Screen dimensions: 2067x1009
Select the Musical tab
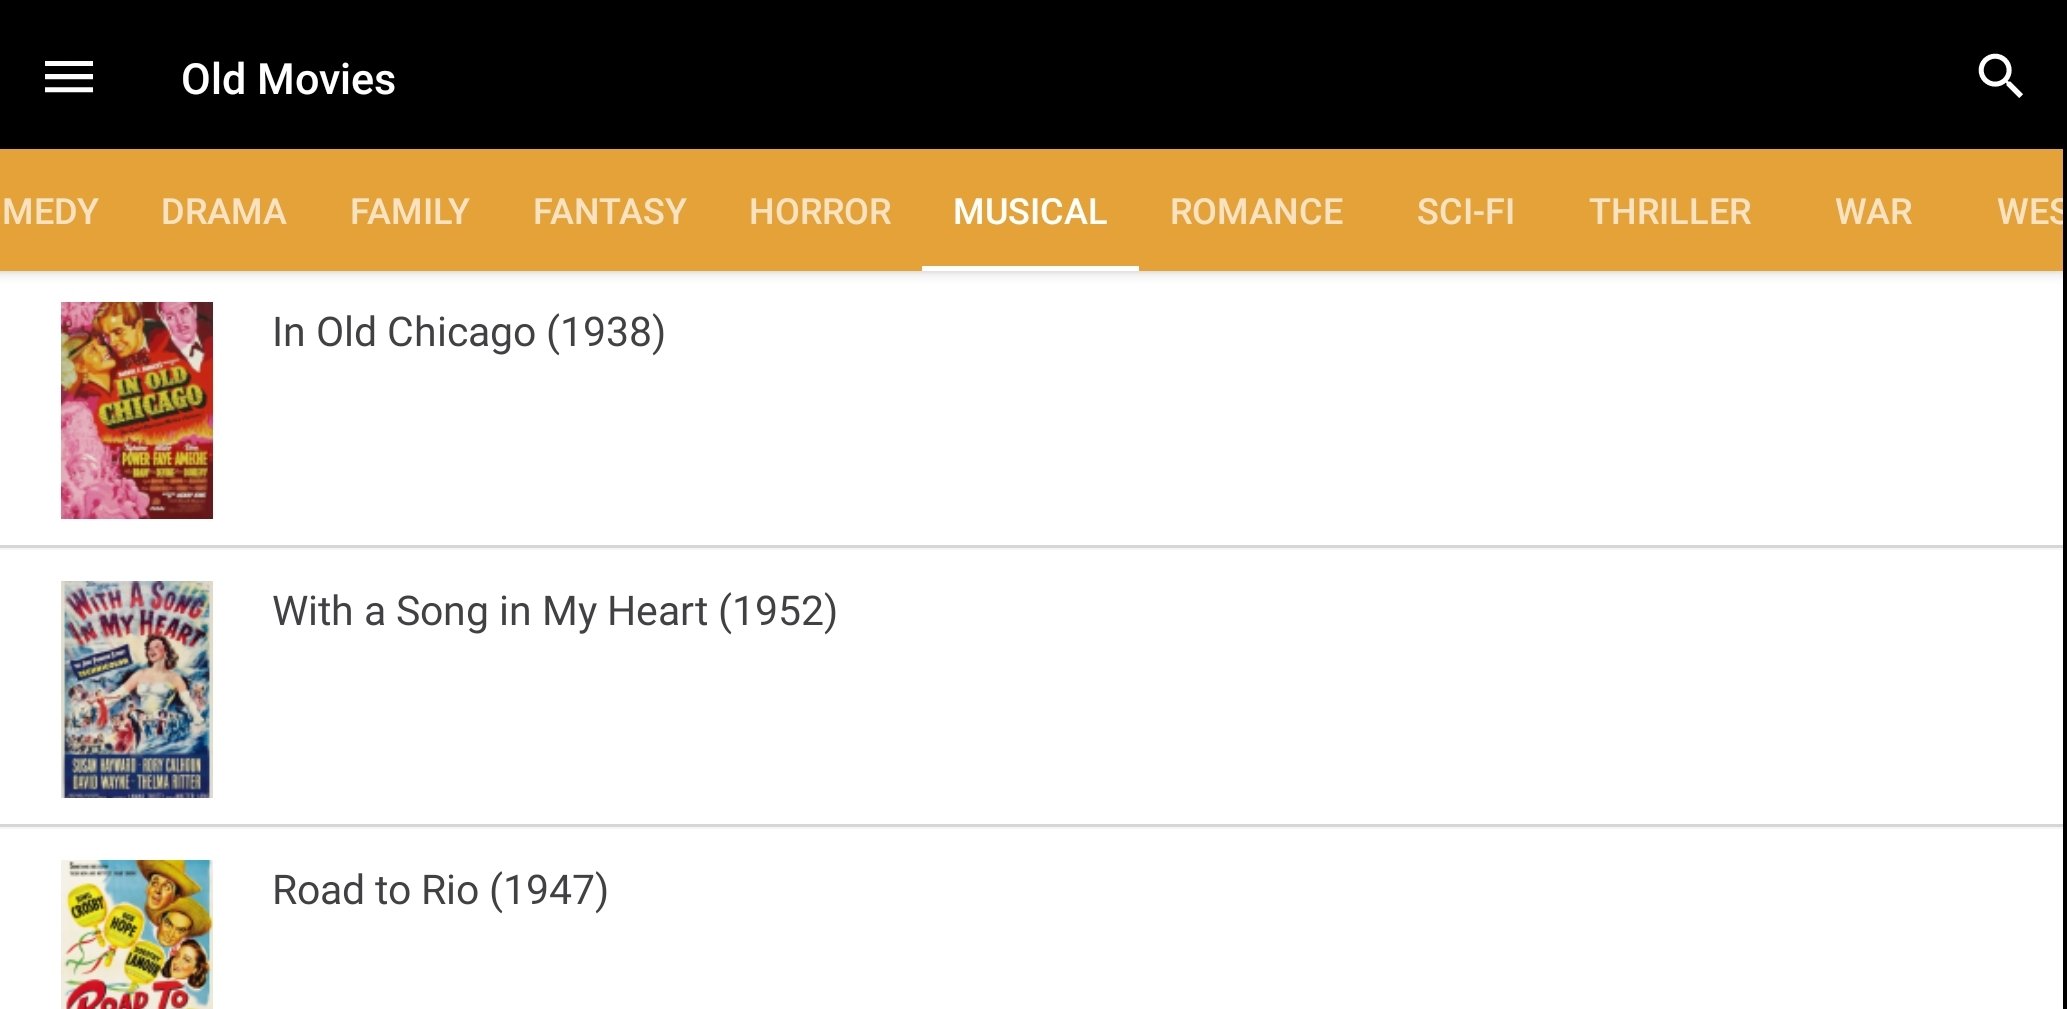point(1030,211)
